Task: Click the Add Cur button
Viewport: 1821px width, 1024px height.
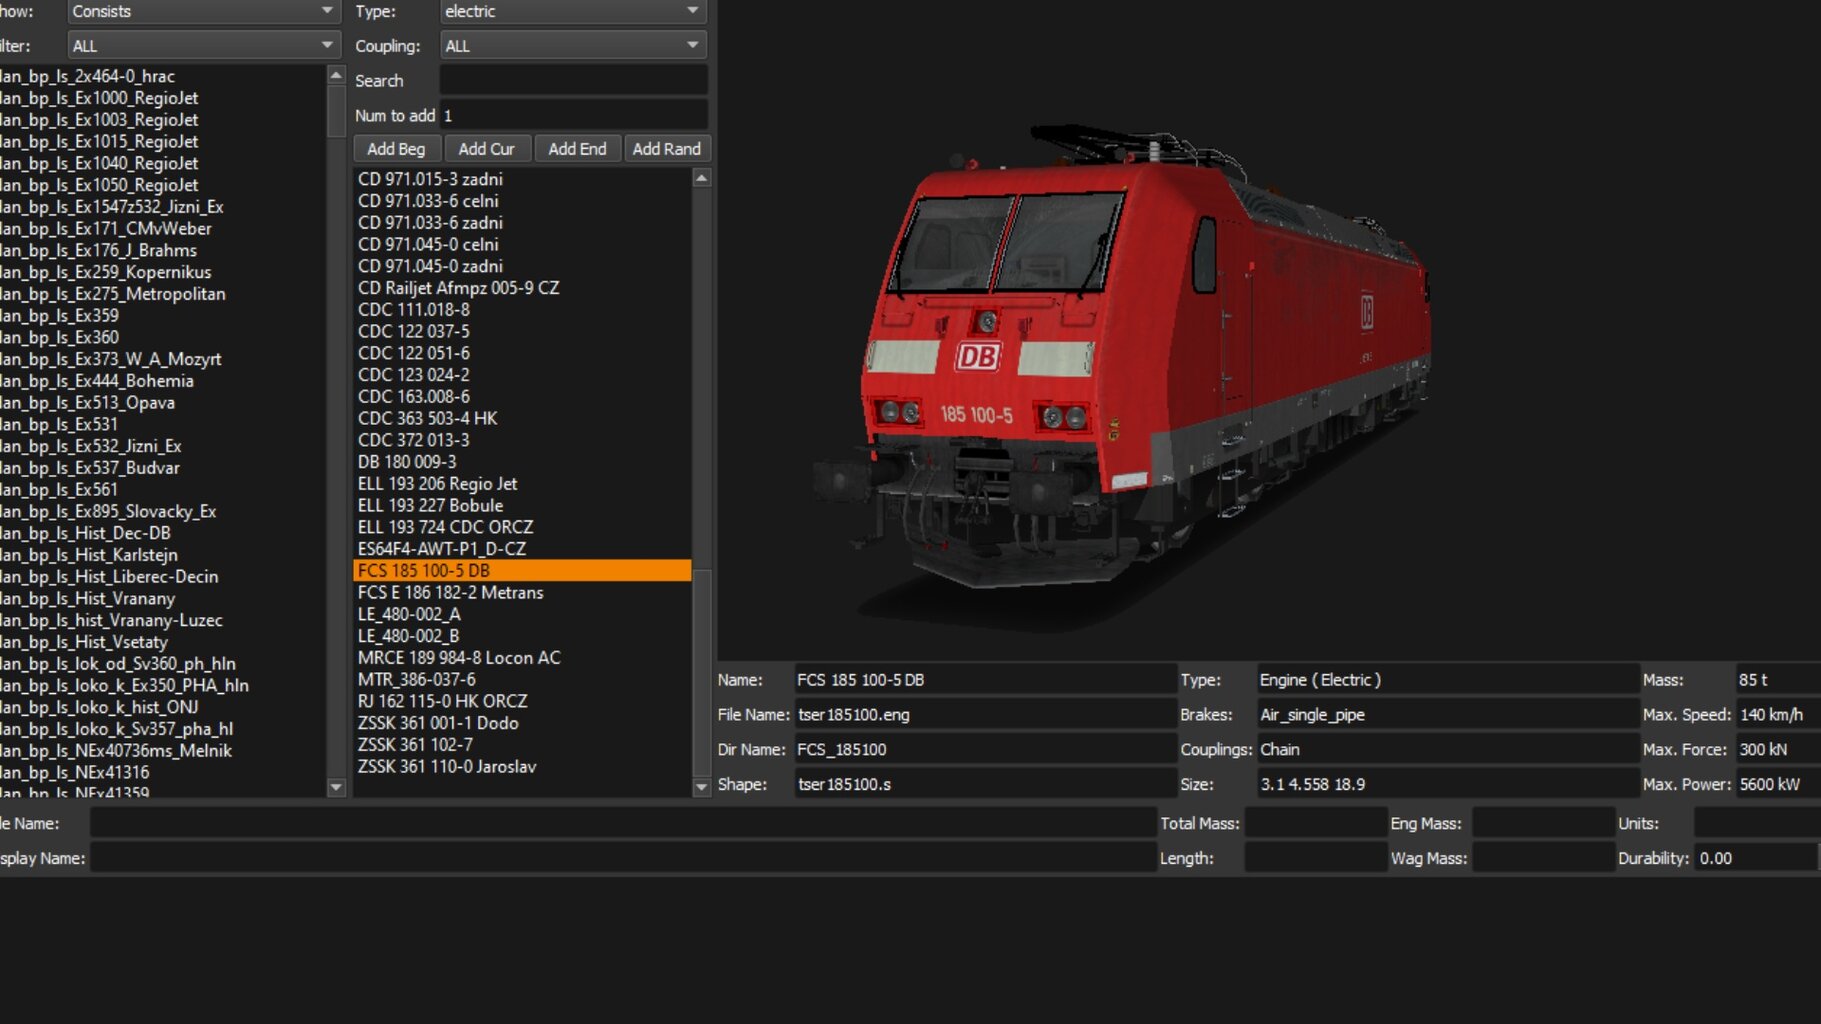Action: [486, 149]
